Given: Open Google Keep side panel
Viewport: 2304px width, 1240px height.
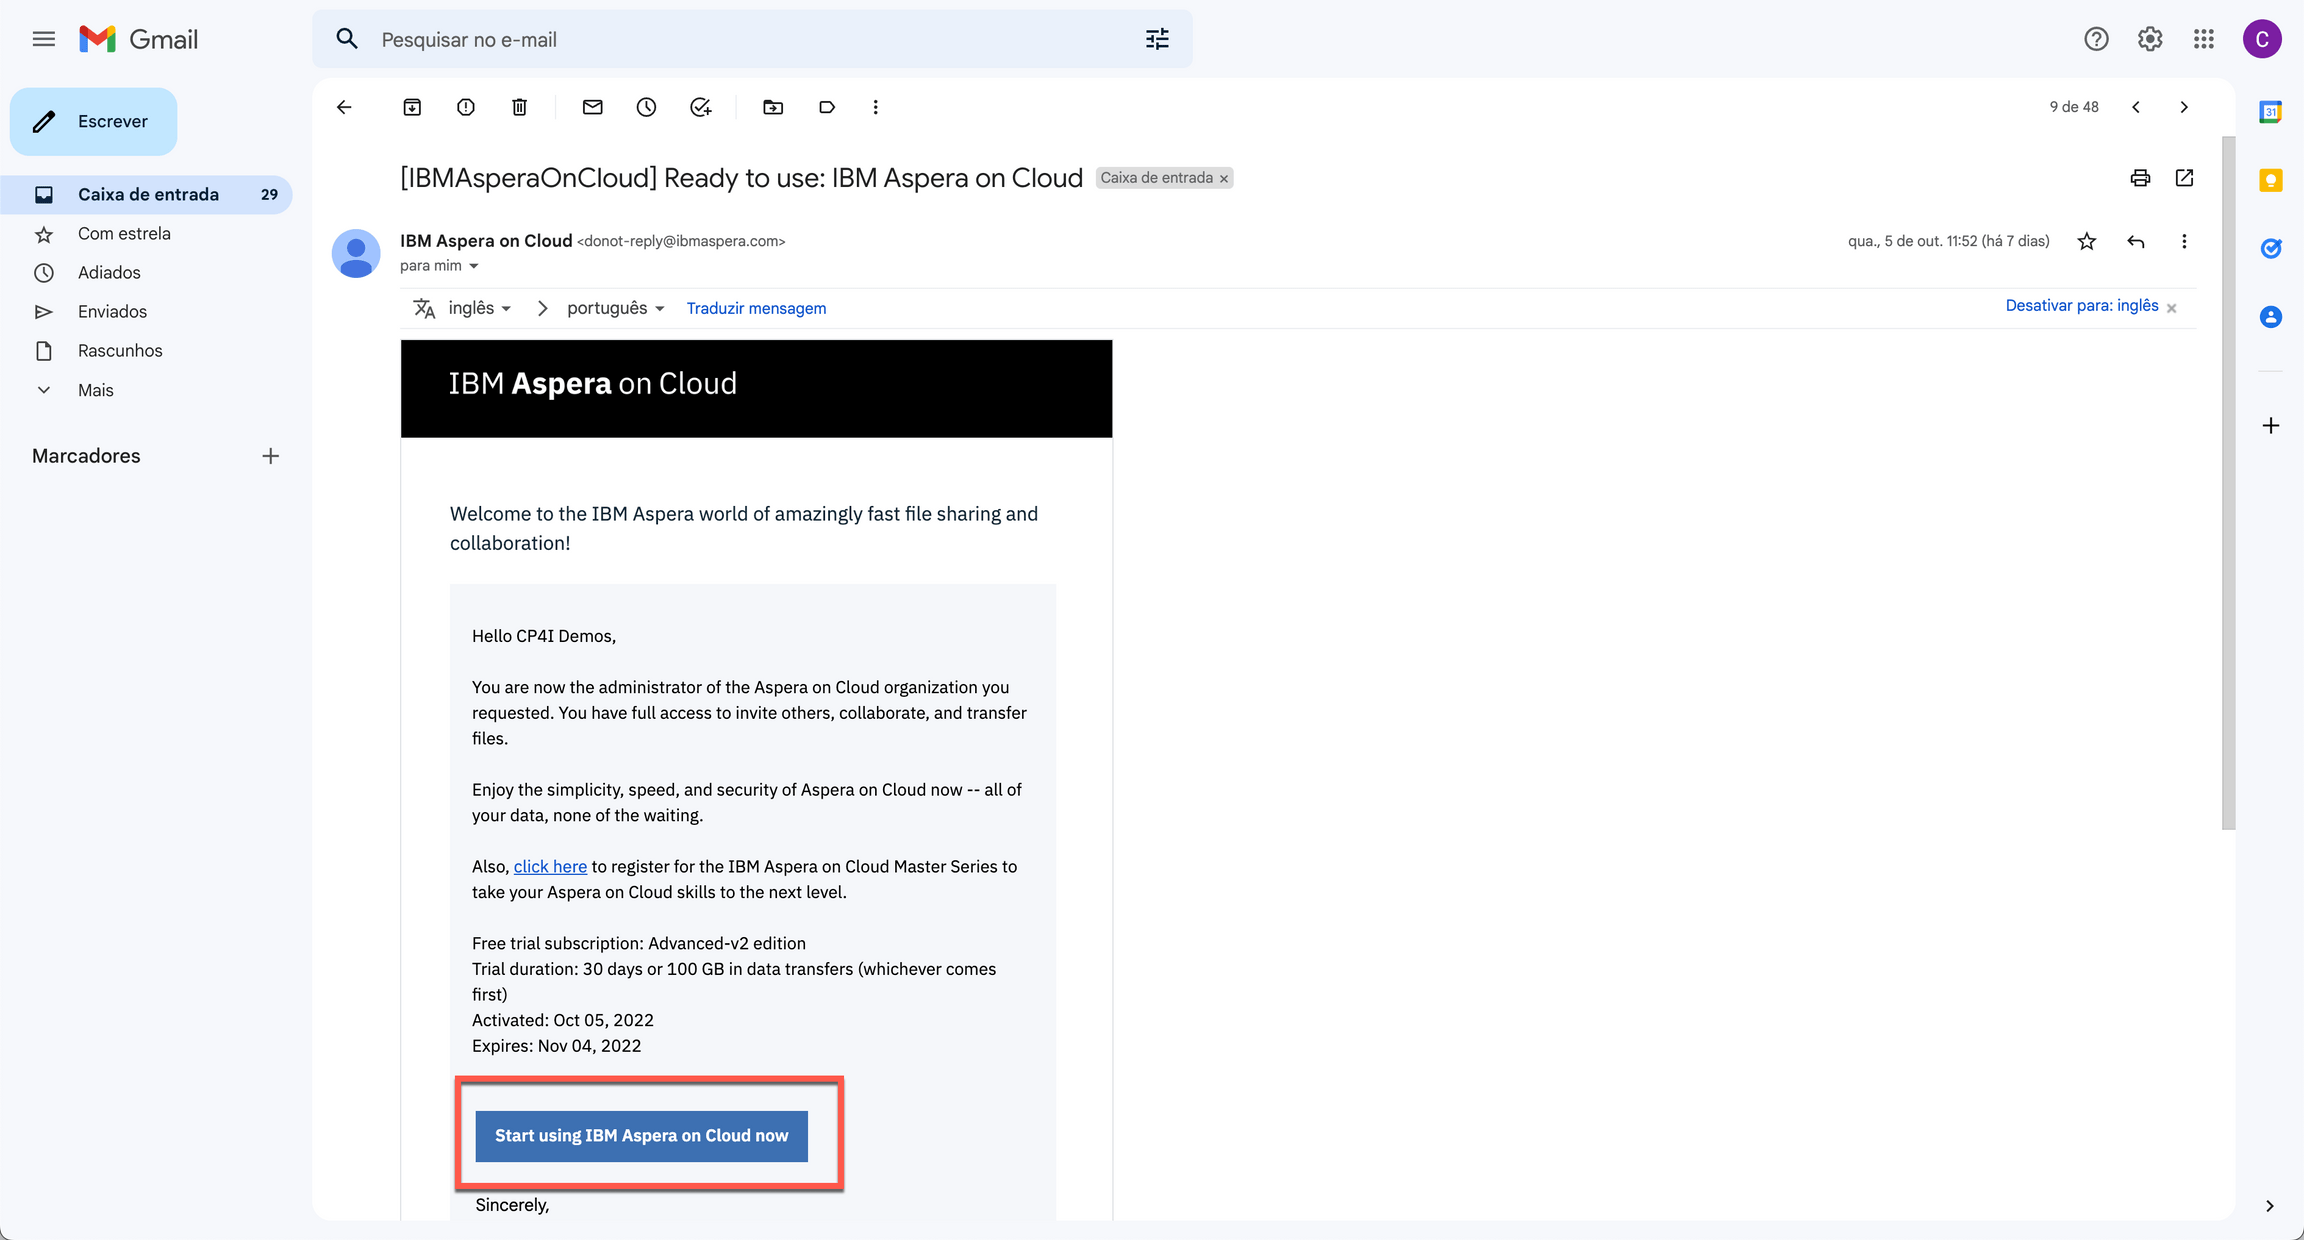Looking at the screenshot, I should pos(2270,180).
